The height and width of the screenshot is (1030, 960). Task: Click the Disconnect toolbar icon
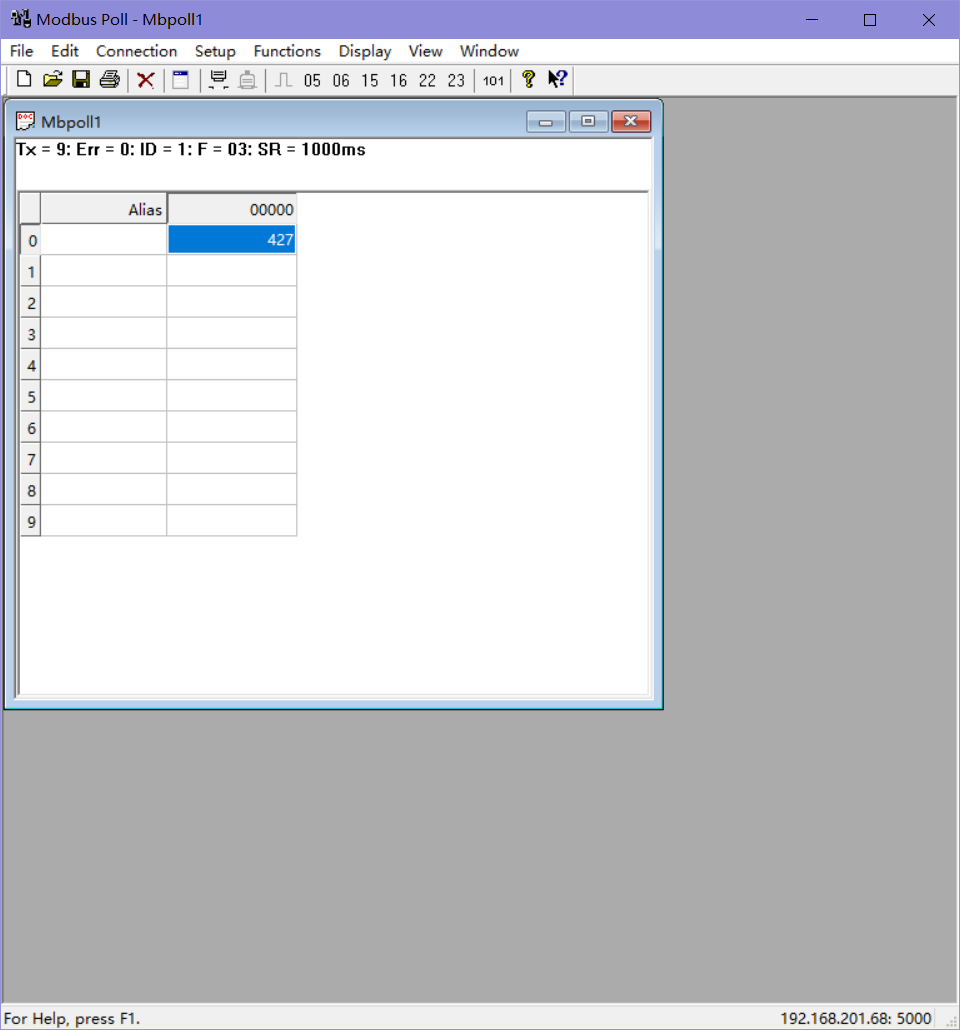click(247, 79)
